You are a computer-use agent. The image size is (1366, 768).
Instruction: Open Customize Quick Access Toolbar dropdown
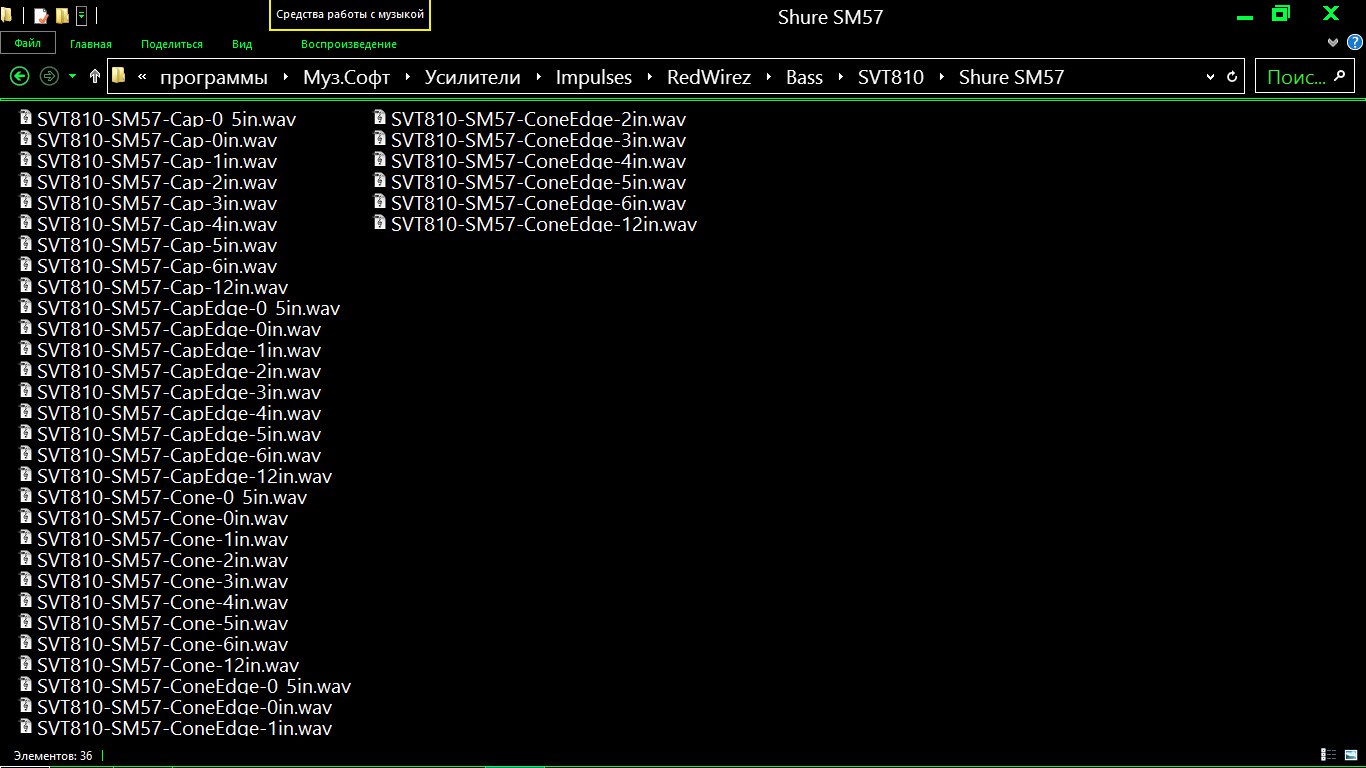81,16
